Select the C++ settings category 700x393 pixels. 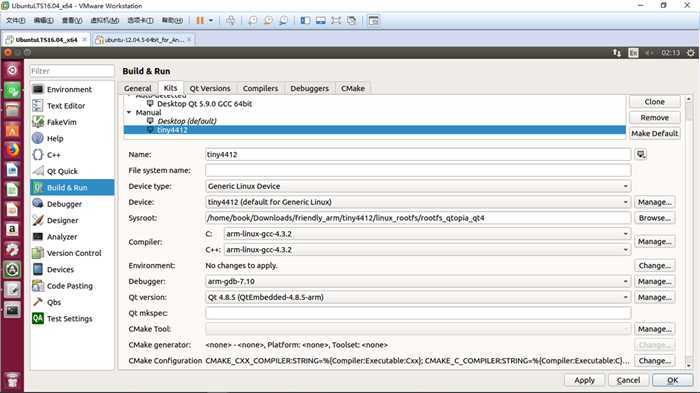[x=72, y=155]
